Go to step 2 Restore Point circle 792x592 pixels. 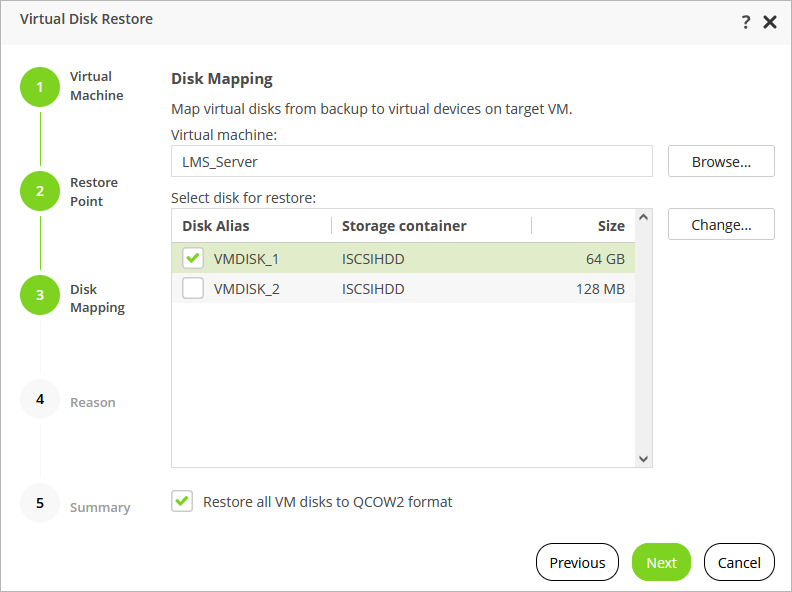(x=40, y=192)
